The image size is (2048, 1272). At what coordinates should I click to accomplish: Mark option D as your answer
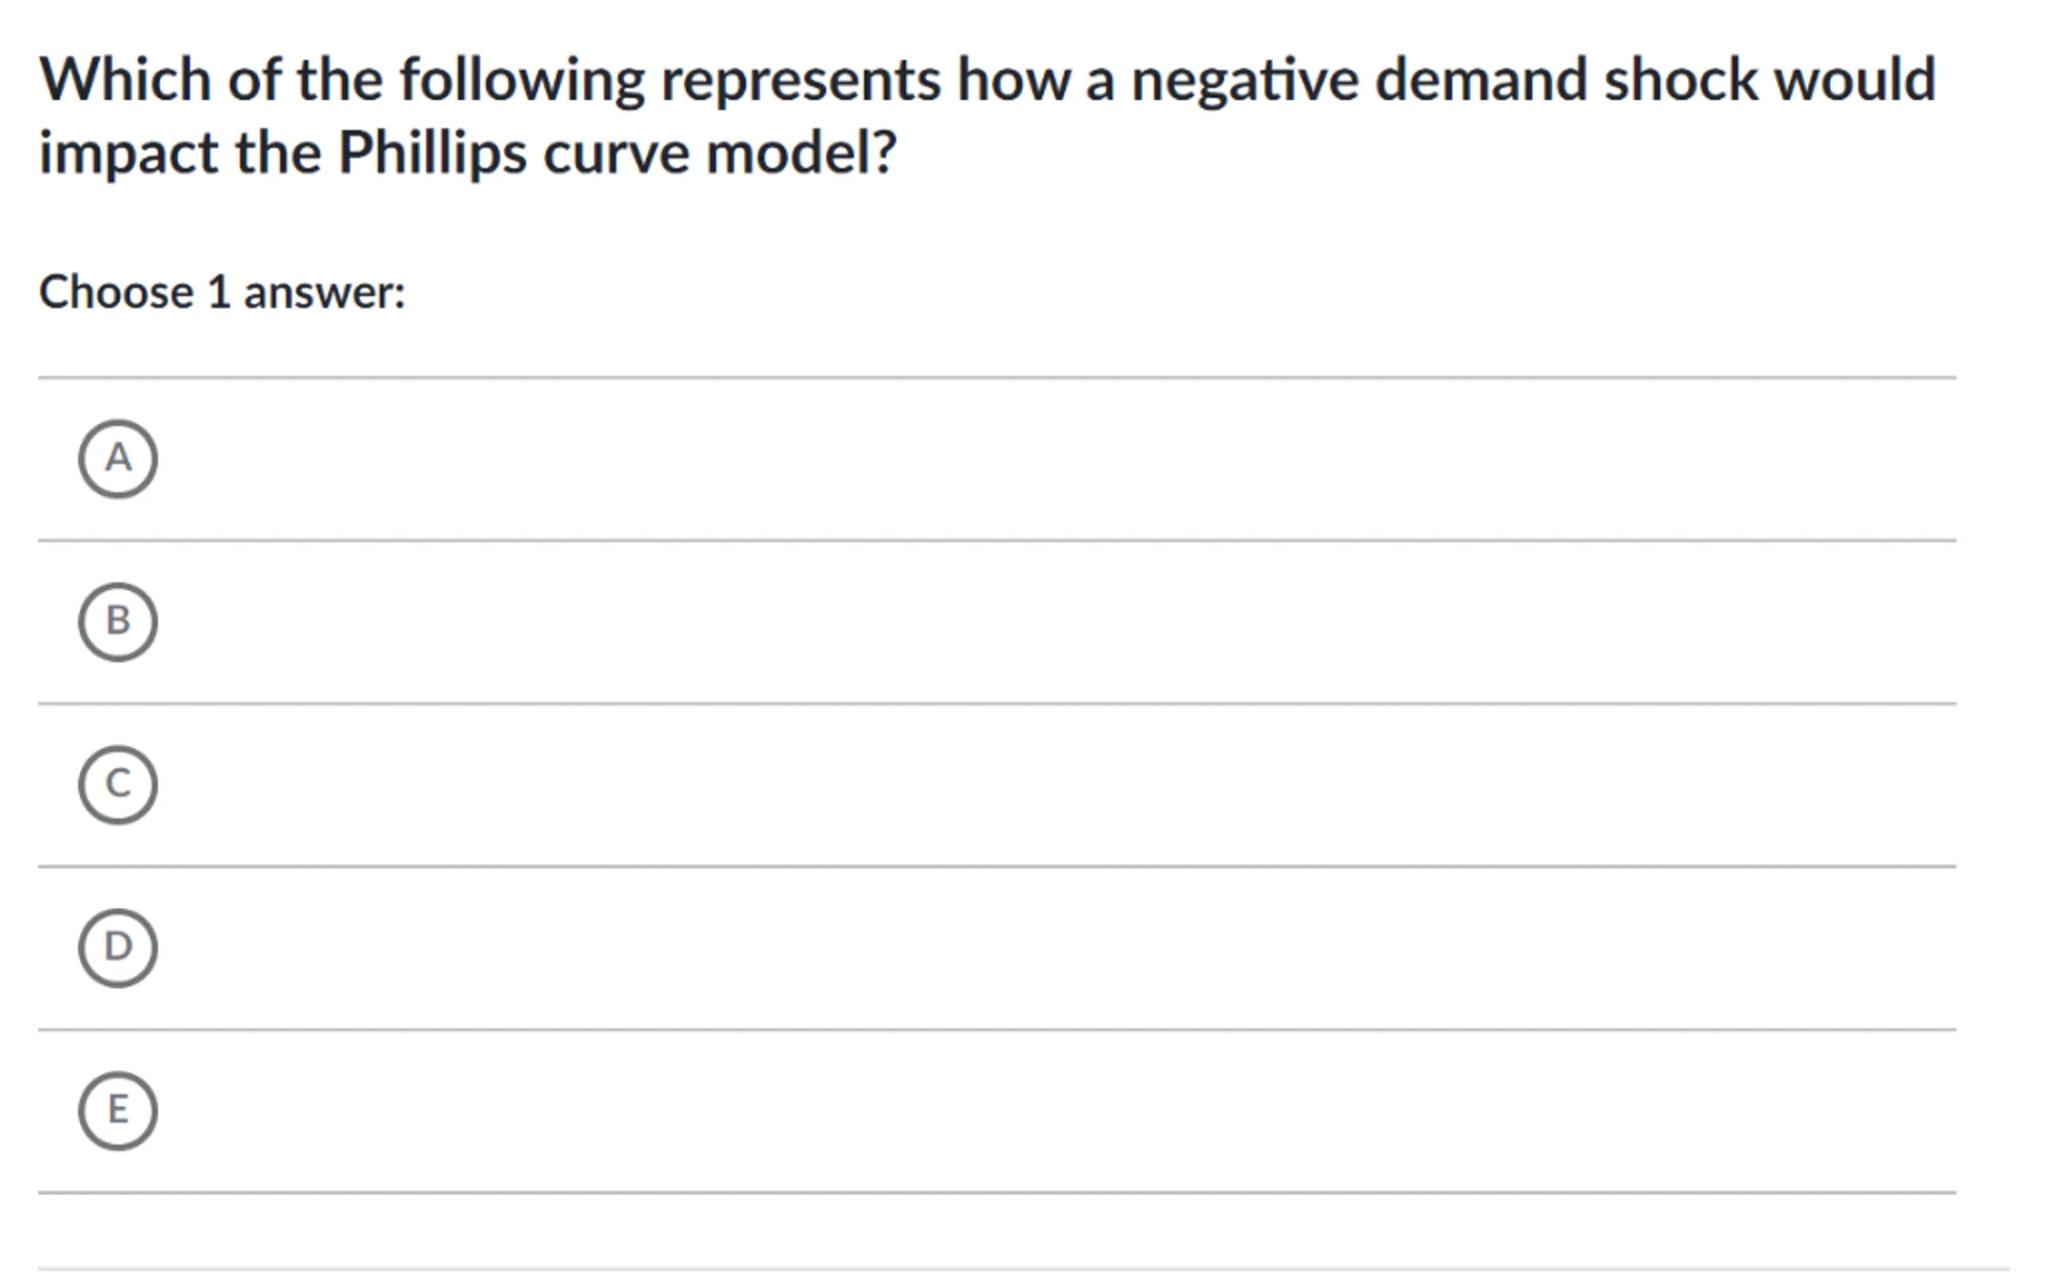[x=118, y=948]
